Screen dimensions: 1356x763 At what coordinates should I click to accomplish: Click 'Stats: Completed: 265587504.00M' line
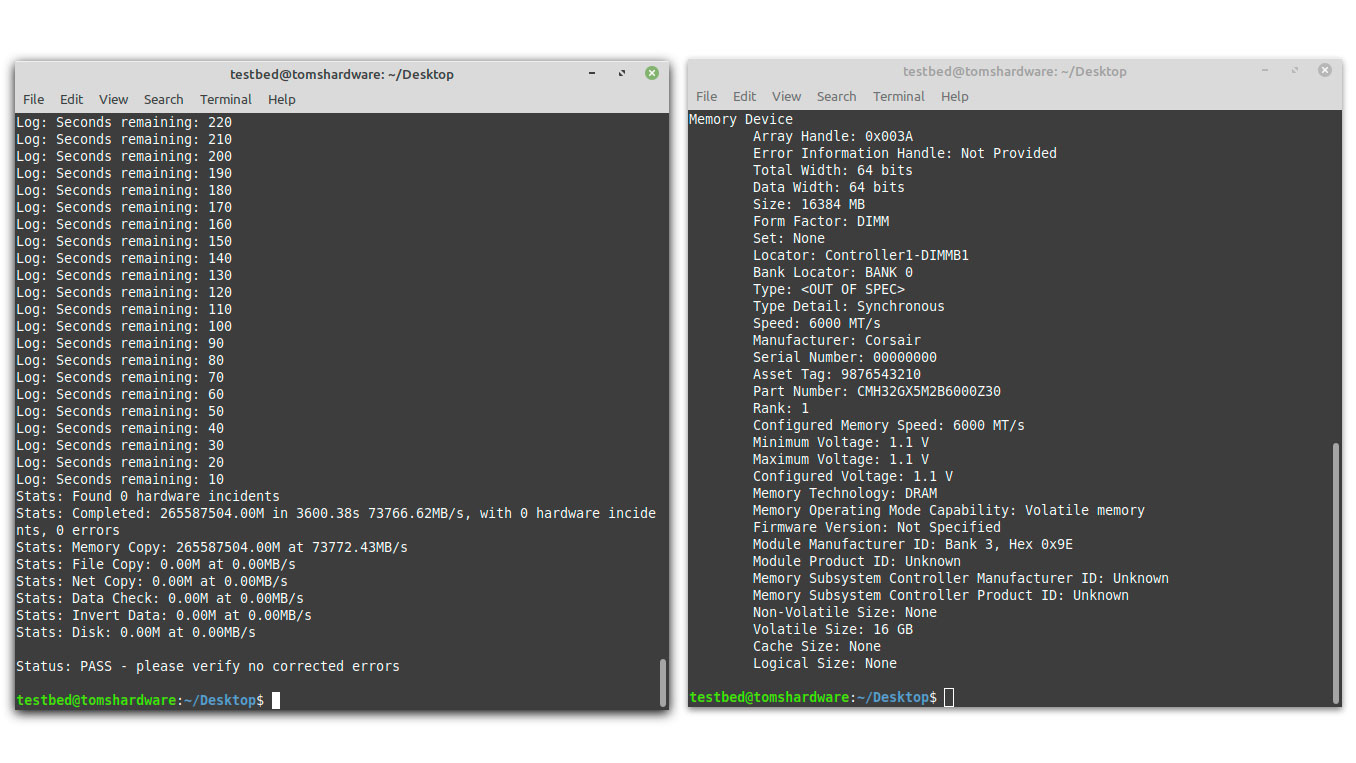pyautogui.click(x=336, y=521)
